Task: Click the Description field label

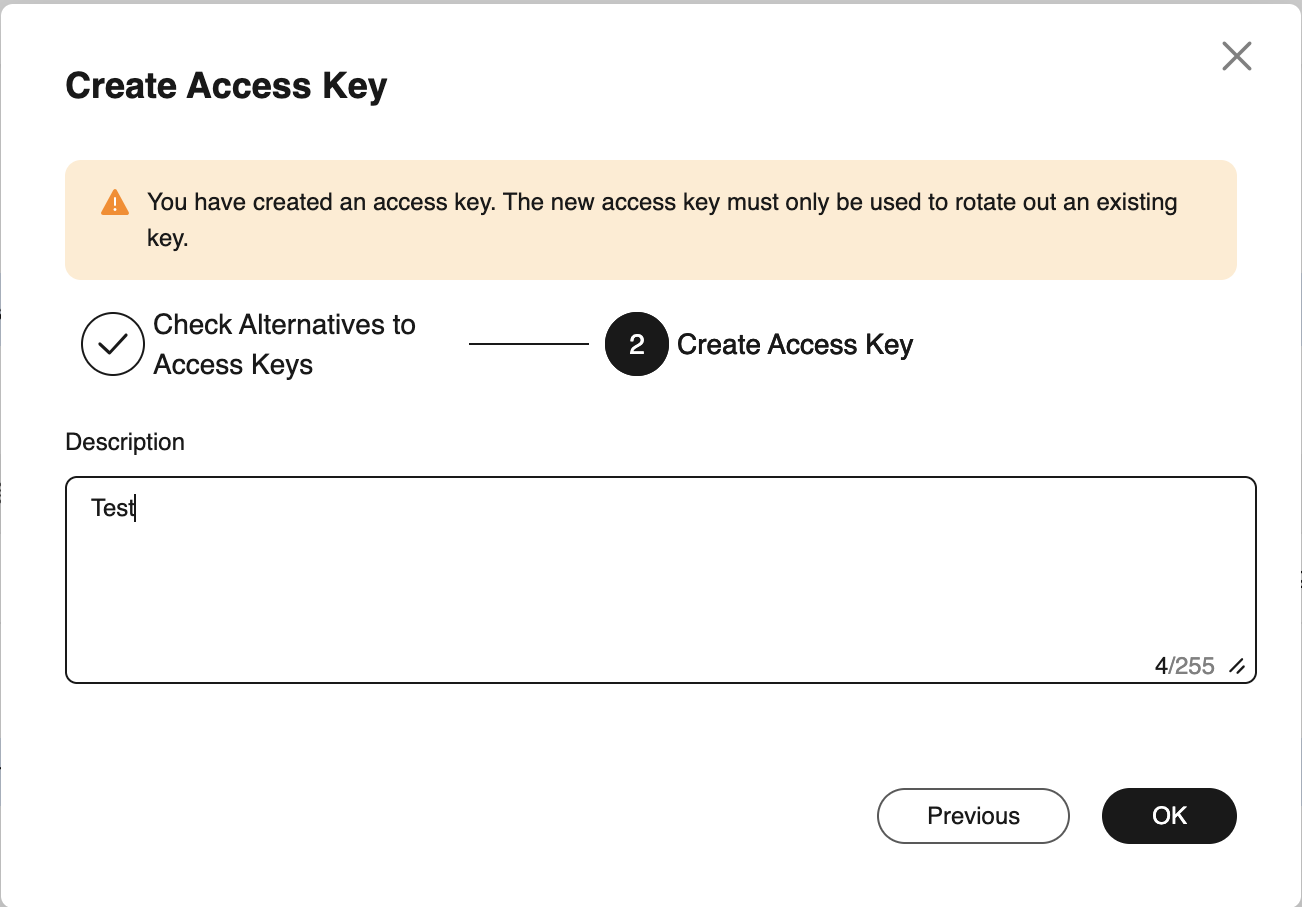Action: click(125, 442)
